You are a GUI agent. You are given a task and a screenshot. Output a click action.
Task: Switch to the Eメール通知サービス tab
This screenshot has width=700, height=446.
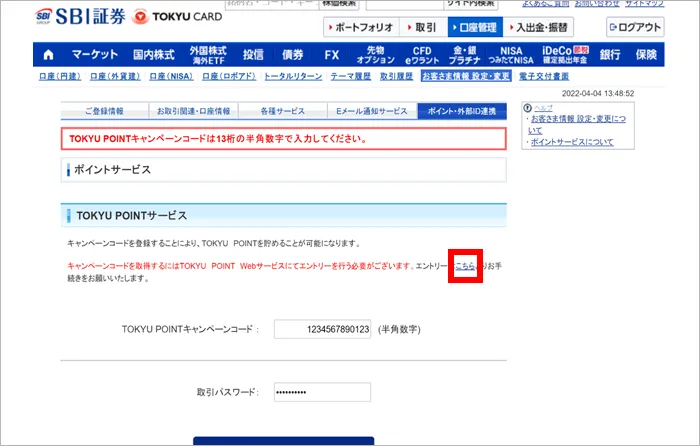(x=371, y=110)
